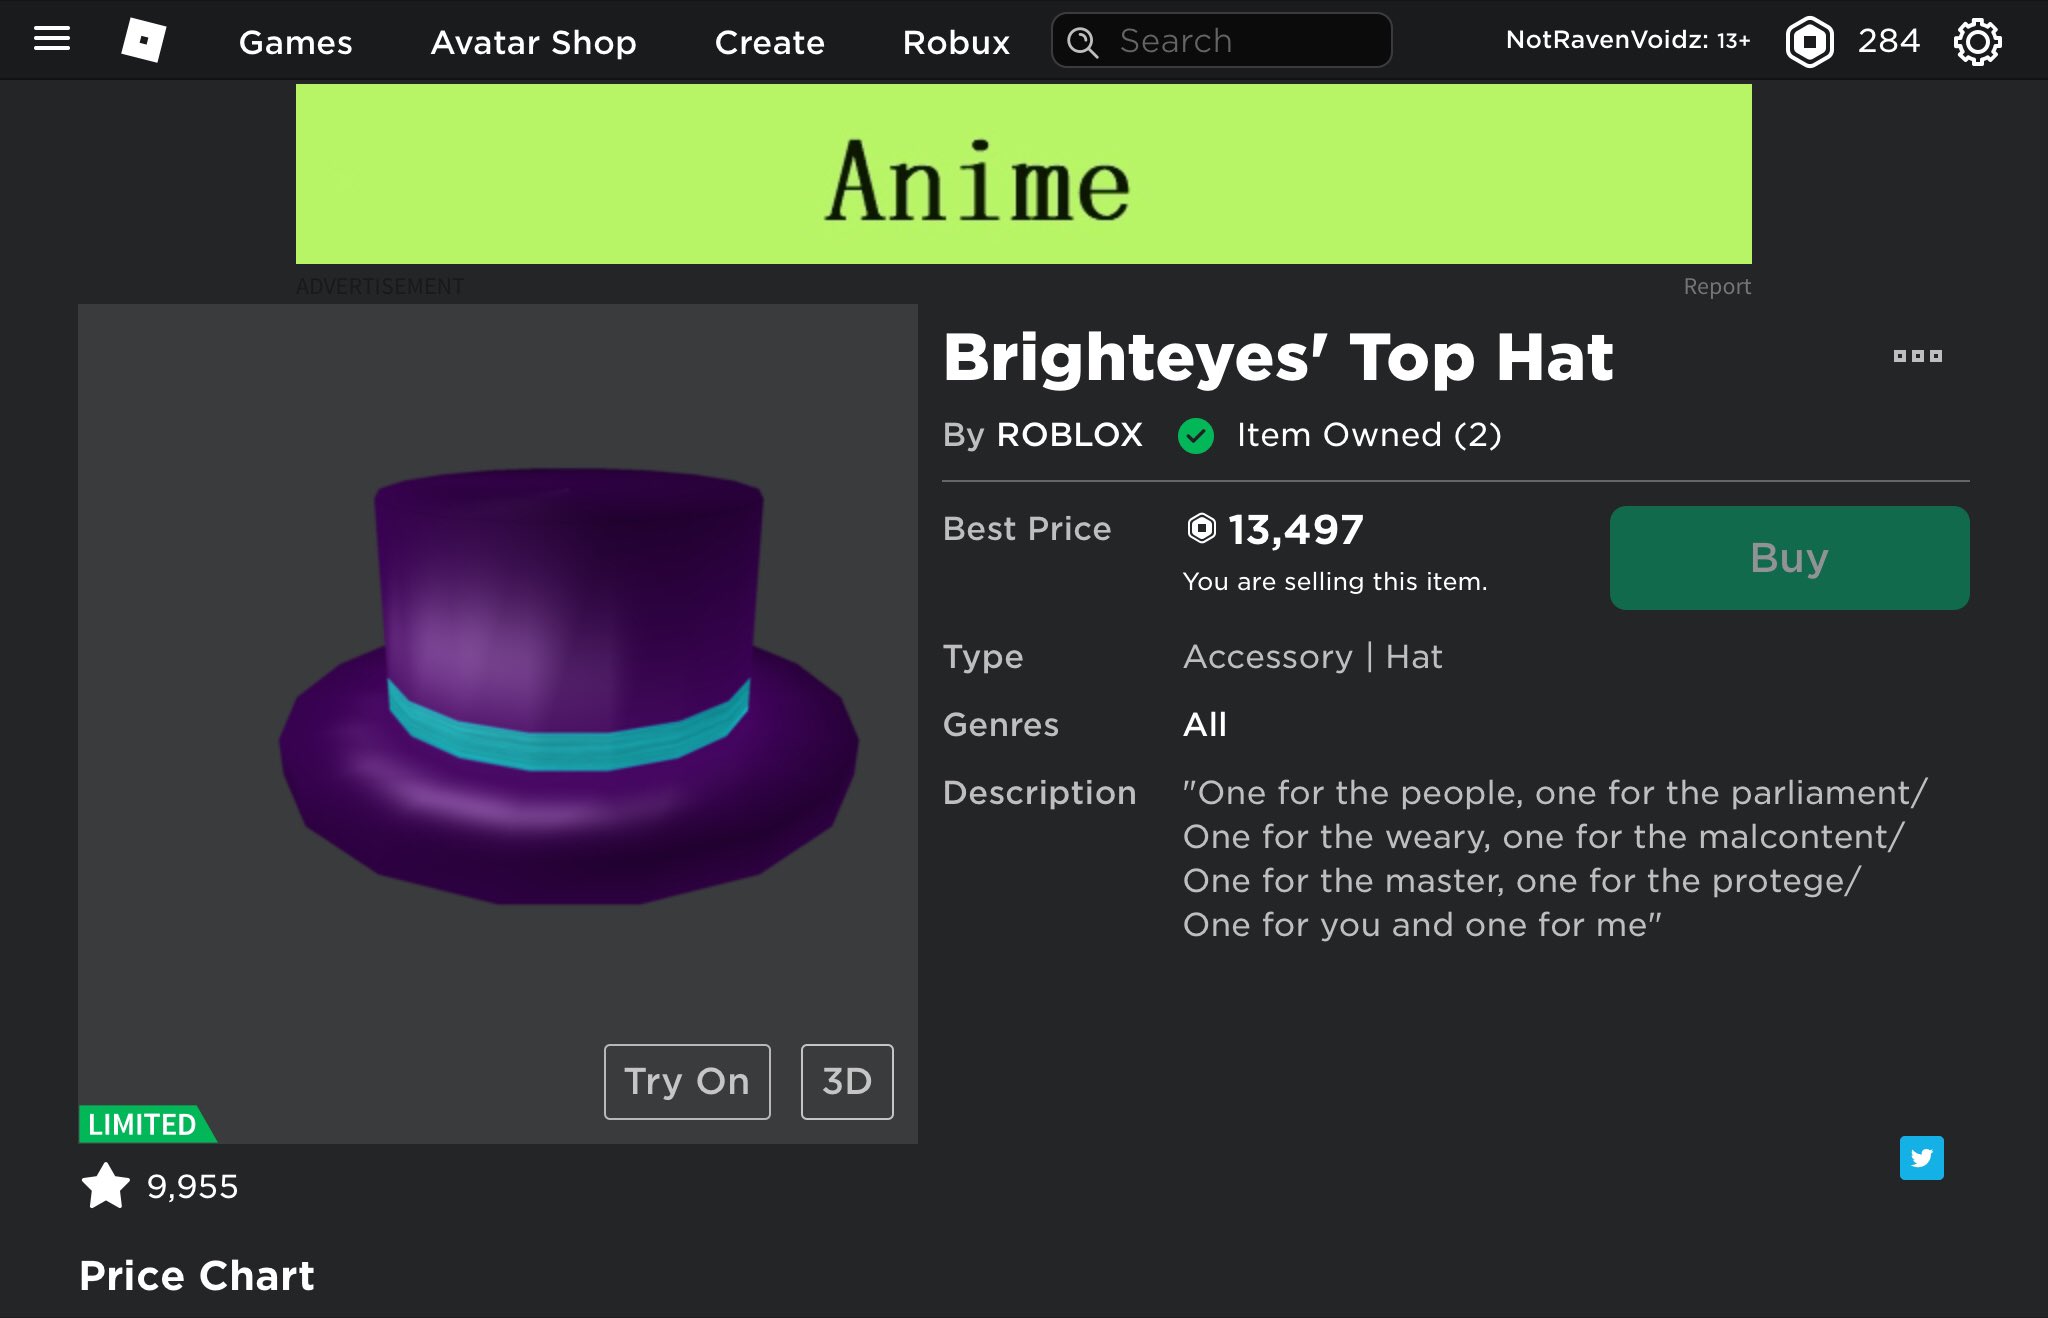Open the three-dot item options menu
2048x1318 pixels.
(1917, 356)
